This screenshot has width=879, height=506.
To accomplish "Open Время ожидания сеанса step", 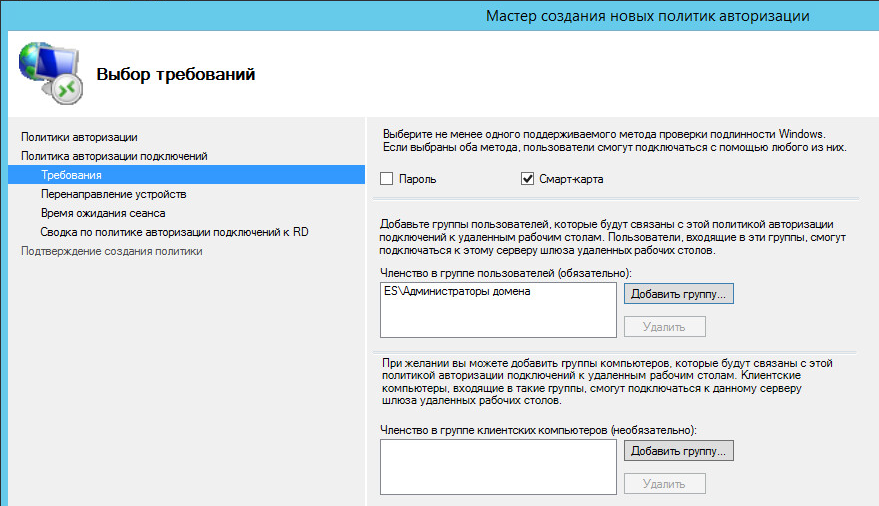I will click(103, 213).
